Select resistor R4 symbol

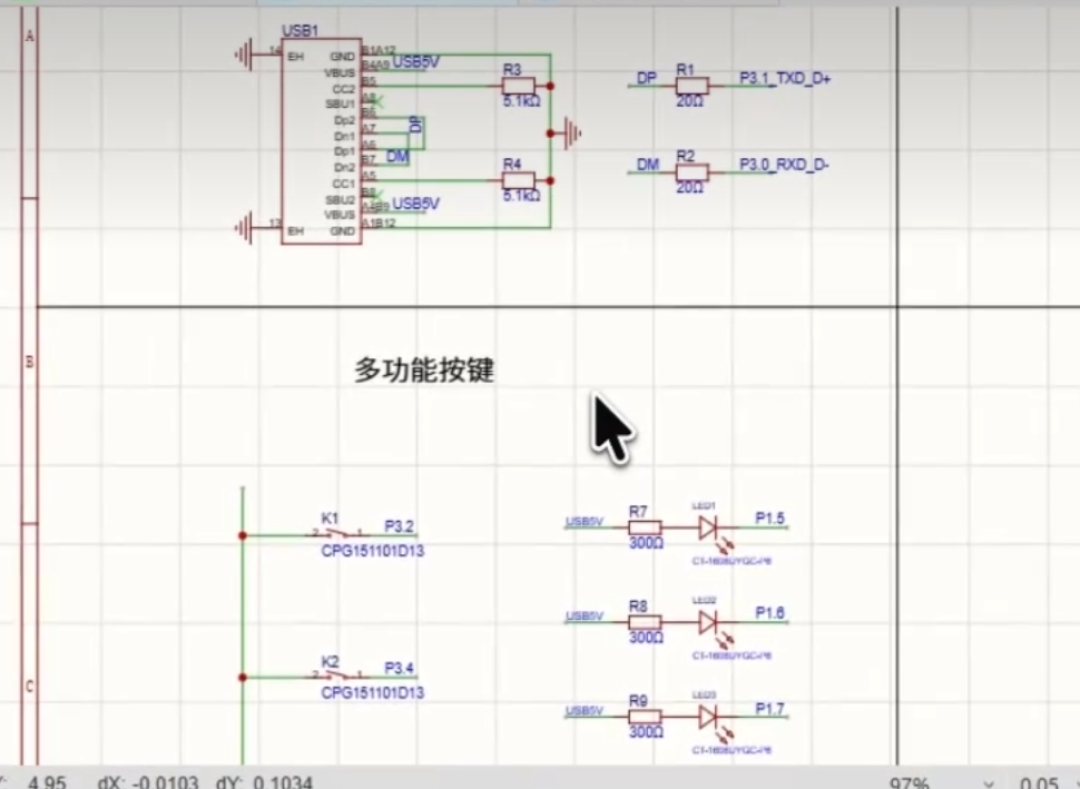click(x=519, y=180)
